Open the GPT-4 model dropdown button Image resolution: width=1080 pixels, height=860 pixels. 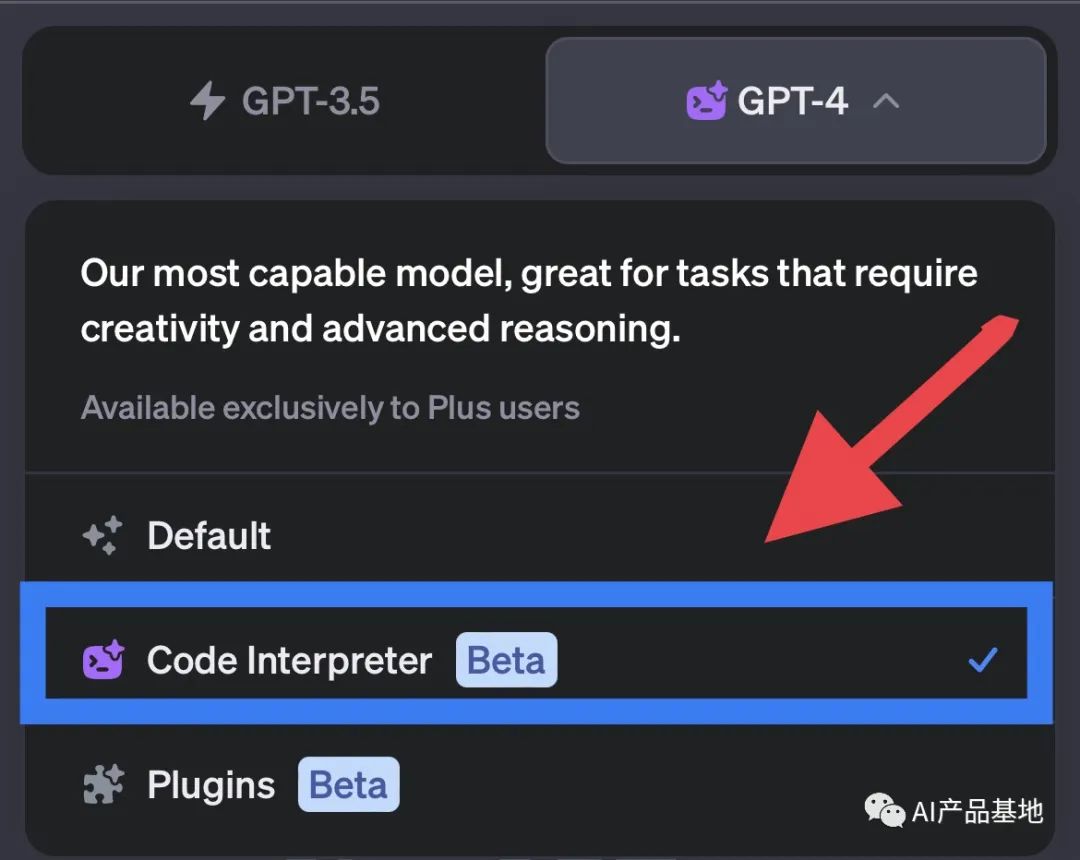point(796,101)
